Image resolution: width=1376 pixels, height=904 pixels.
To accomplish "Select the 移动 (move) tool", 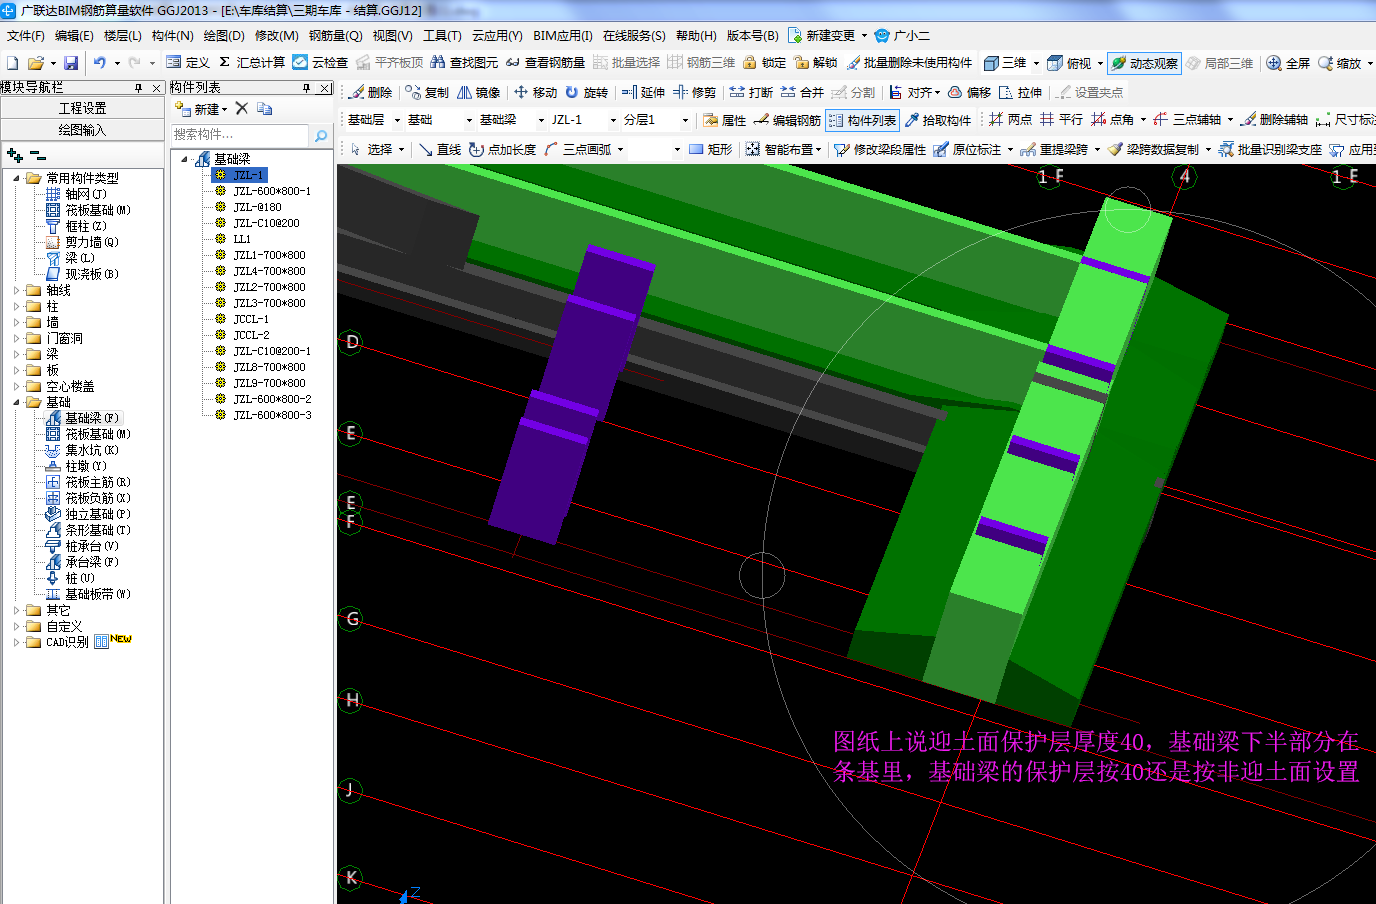I will pos(535,92).
